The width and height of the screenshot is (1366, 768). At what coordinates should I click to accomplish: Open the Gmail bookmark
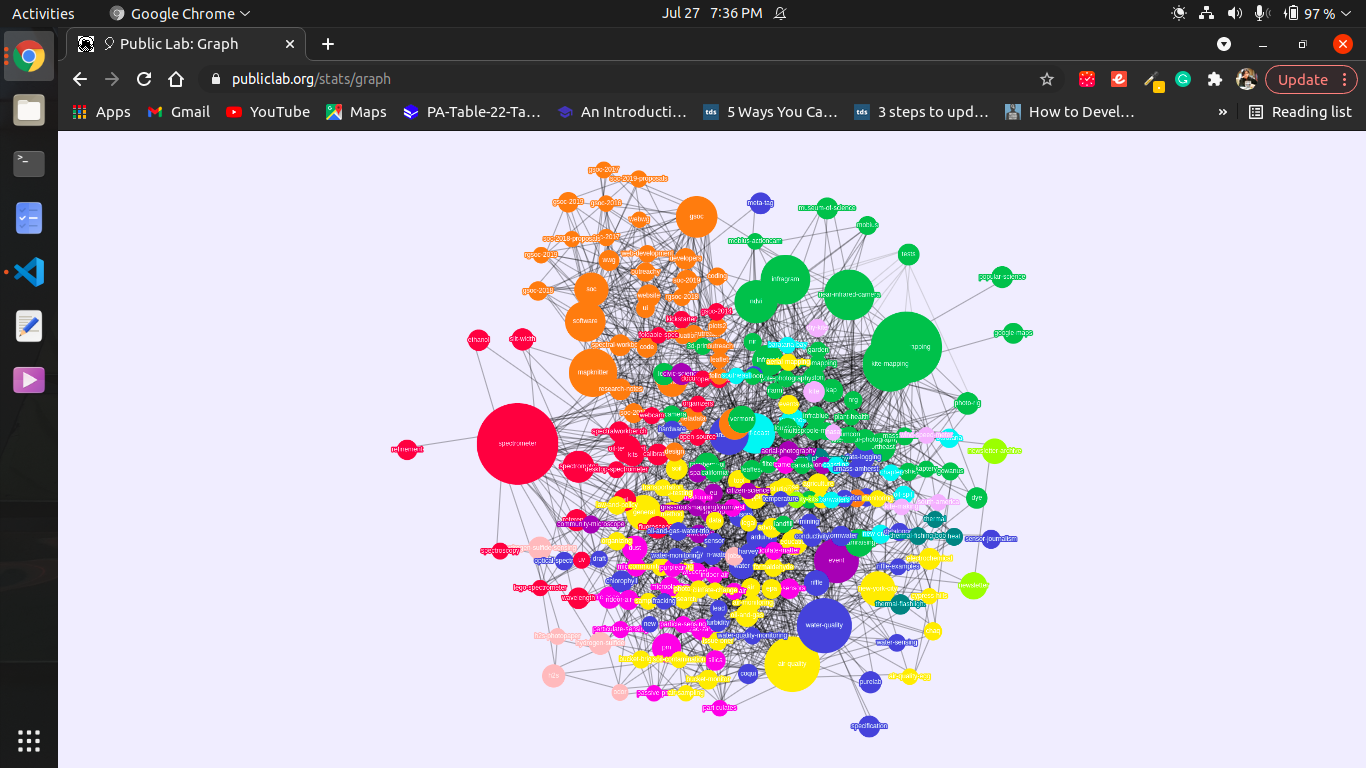click(178, 112)
